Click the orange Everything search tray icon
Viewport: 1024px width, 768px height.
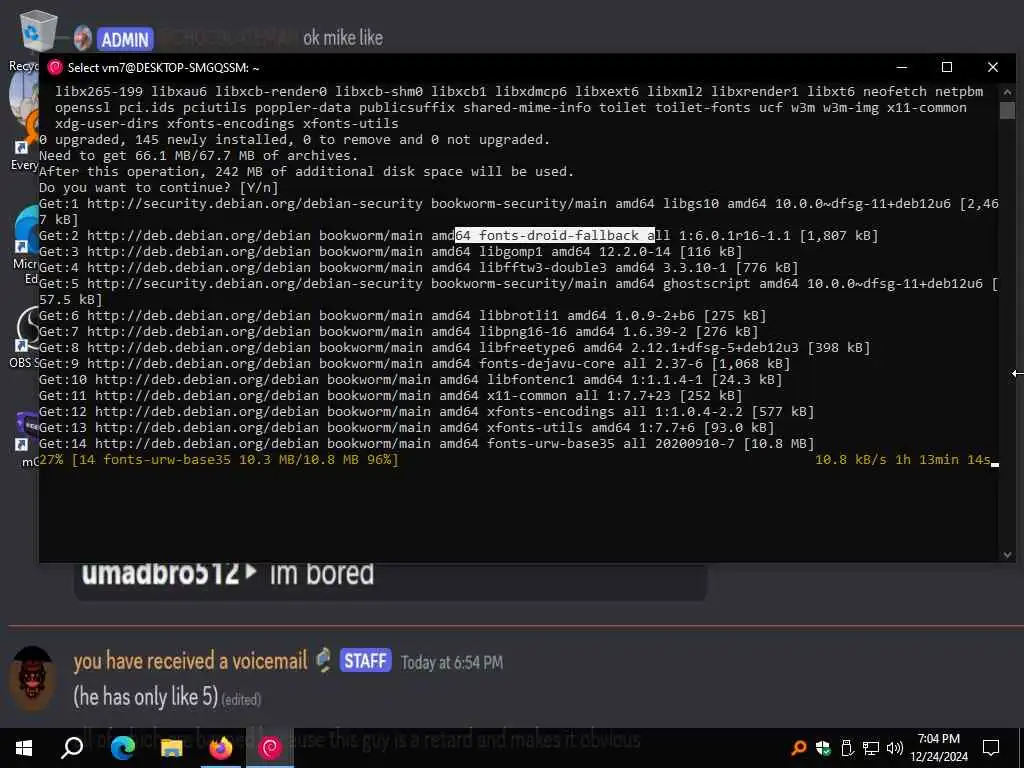798,748
